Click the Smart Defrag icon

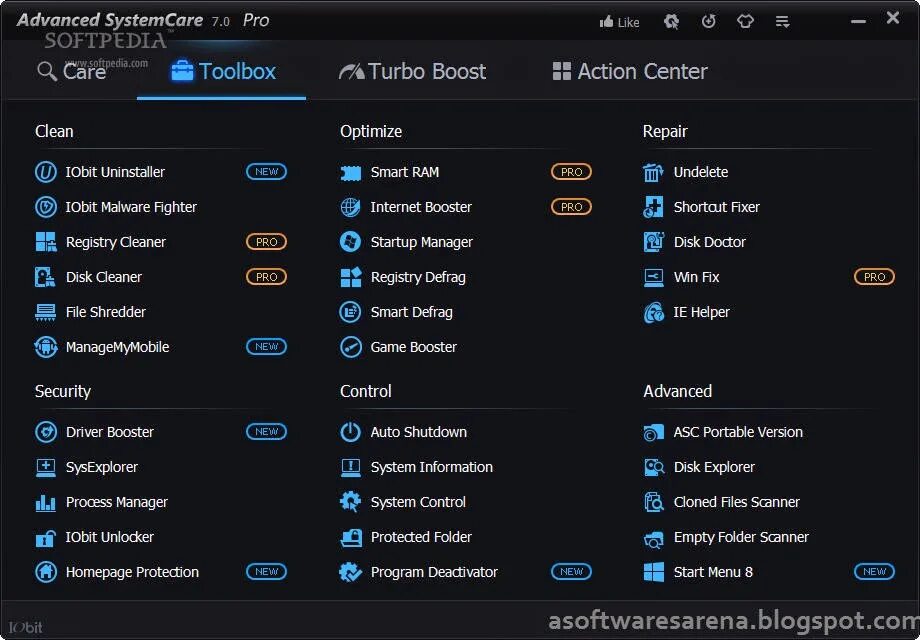coord(351,312)
